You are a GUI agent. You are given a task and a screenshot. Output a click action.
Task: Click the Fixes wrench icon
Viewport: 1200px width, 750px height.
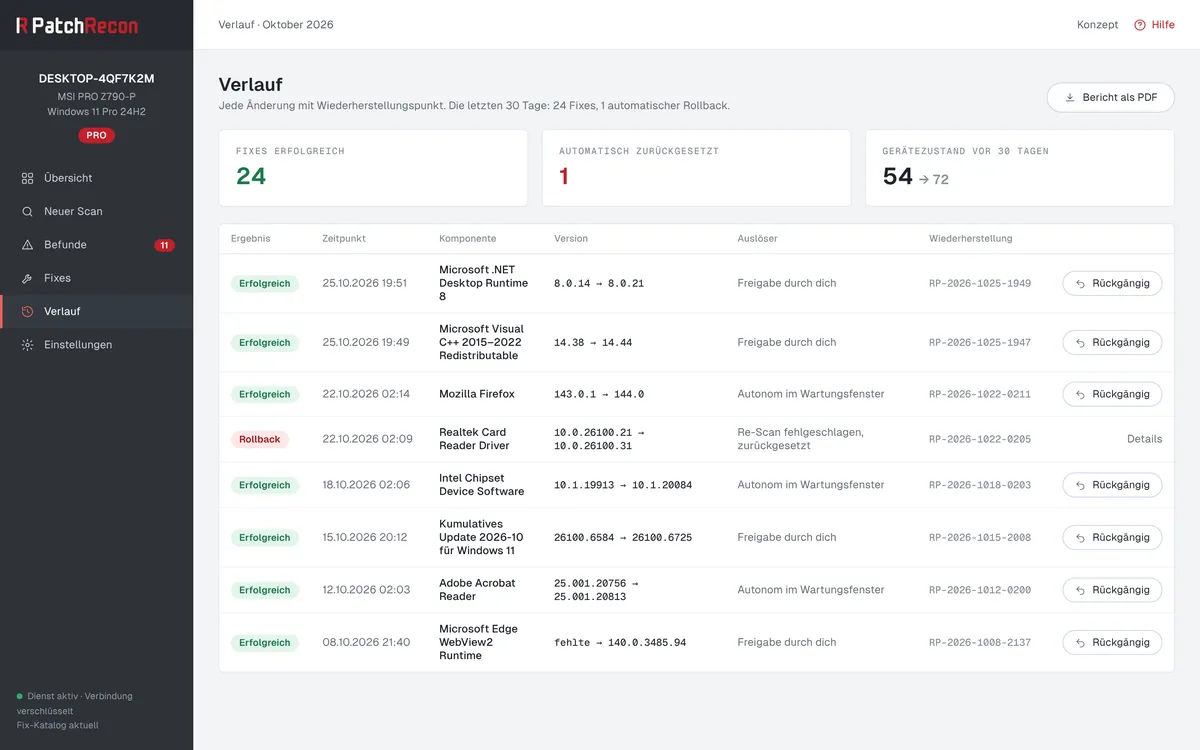point(27,278)
